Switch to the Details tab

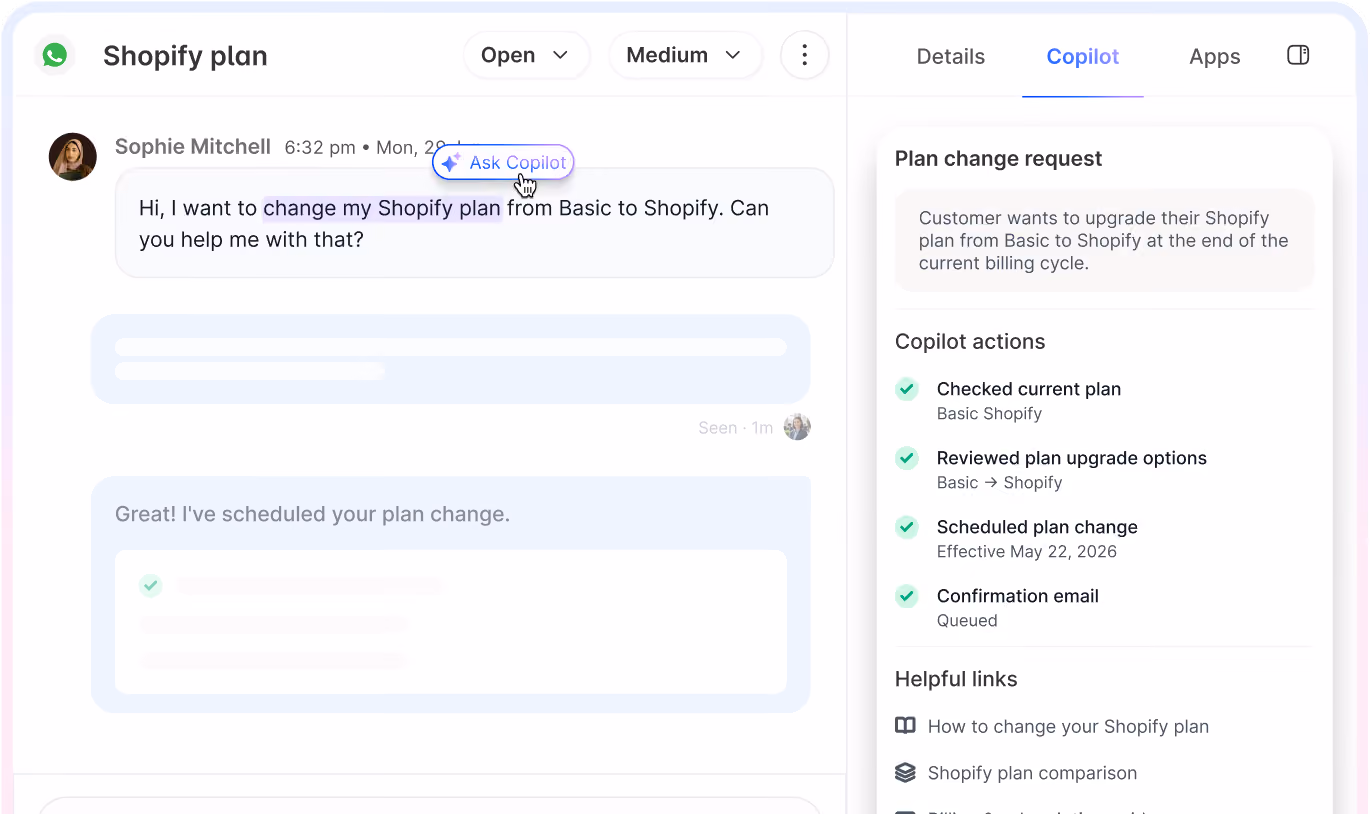click(x=951, y=57)
